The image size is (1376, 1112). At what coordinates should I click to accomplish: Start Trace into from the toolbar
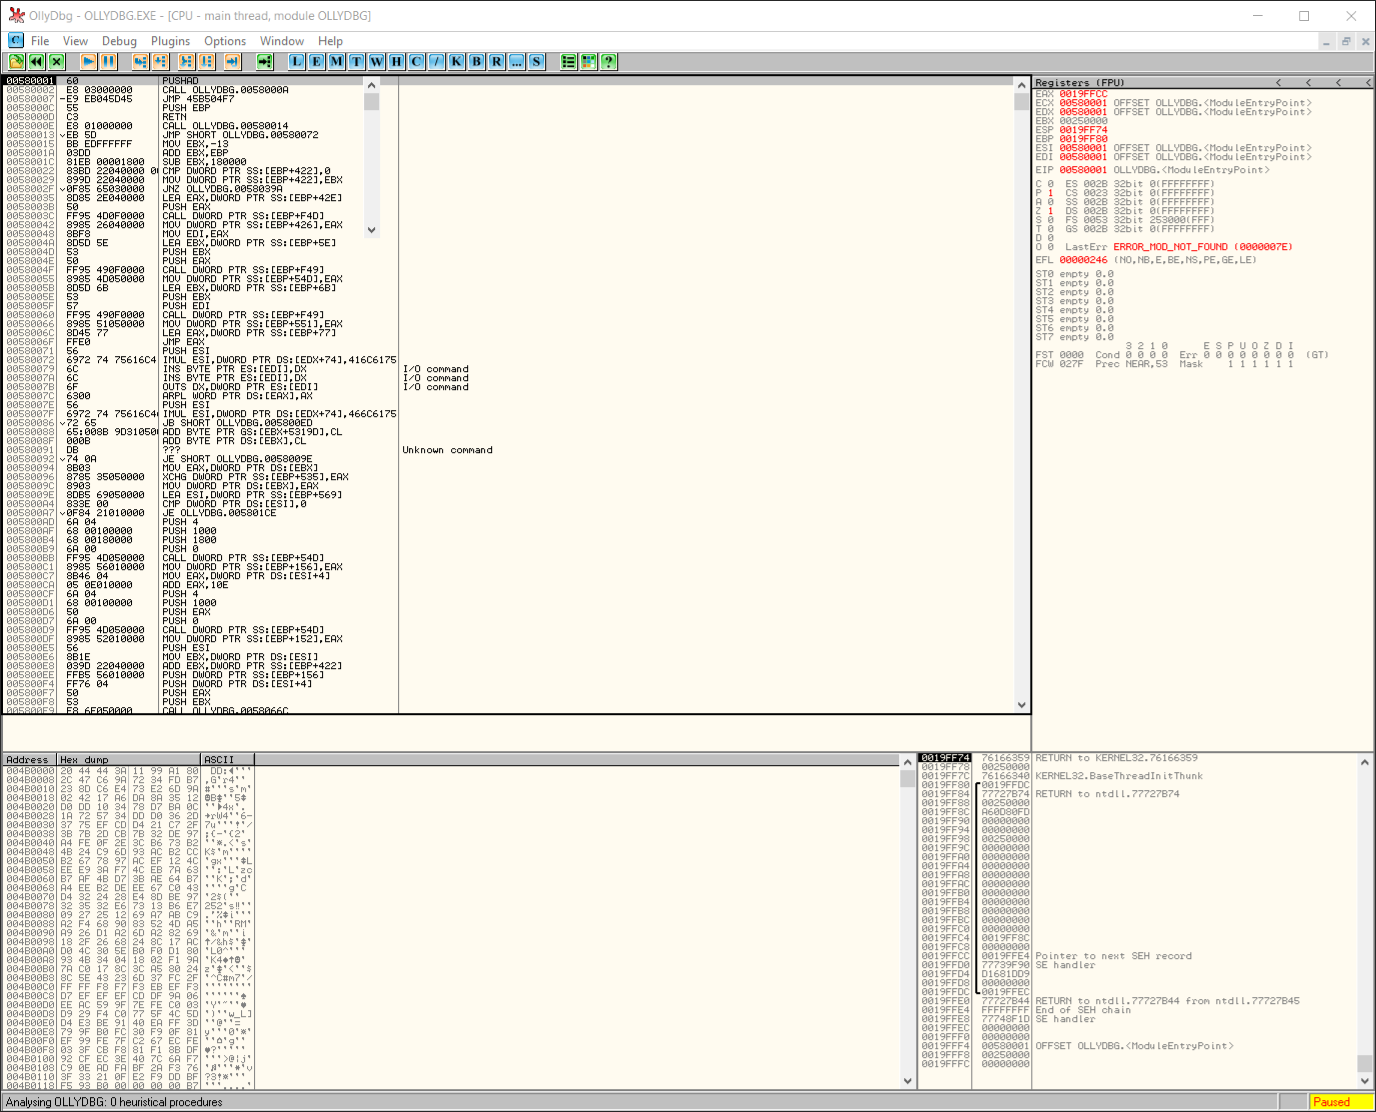coord(186,62)
